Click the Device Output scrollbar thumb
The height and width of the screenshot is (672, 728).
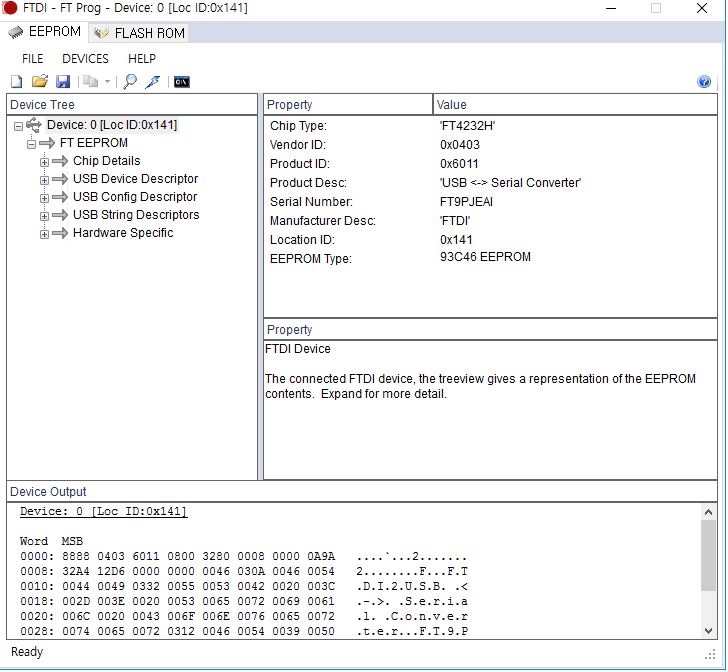tap(708, 555)
